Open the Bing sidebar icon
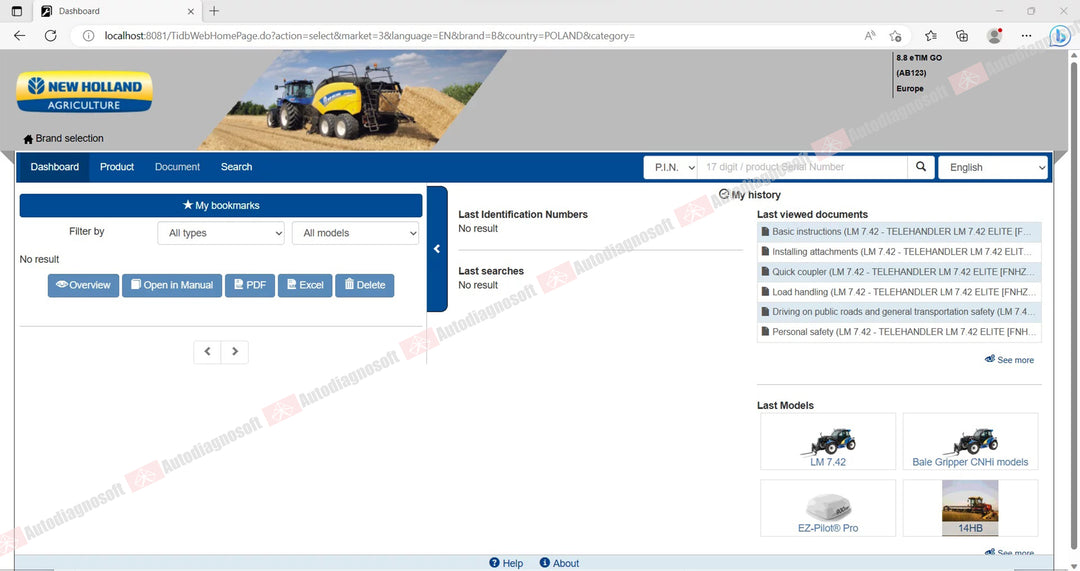 1059,35
